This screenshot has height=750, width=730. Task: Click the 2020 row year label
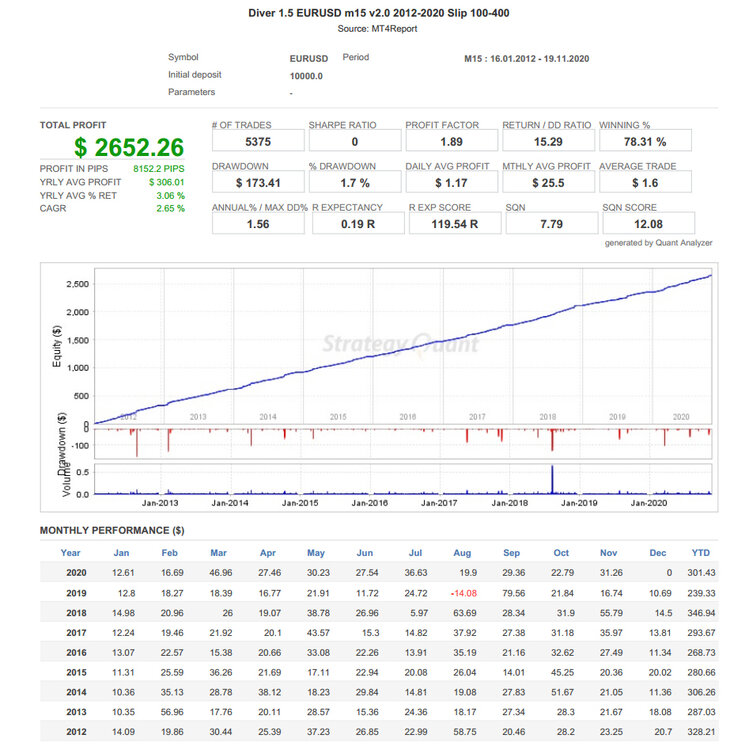(76, 573)
